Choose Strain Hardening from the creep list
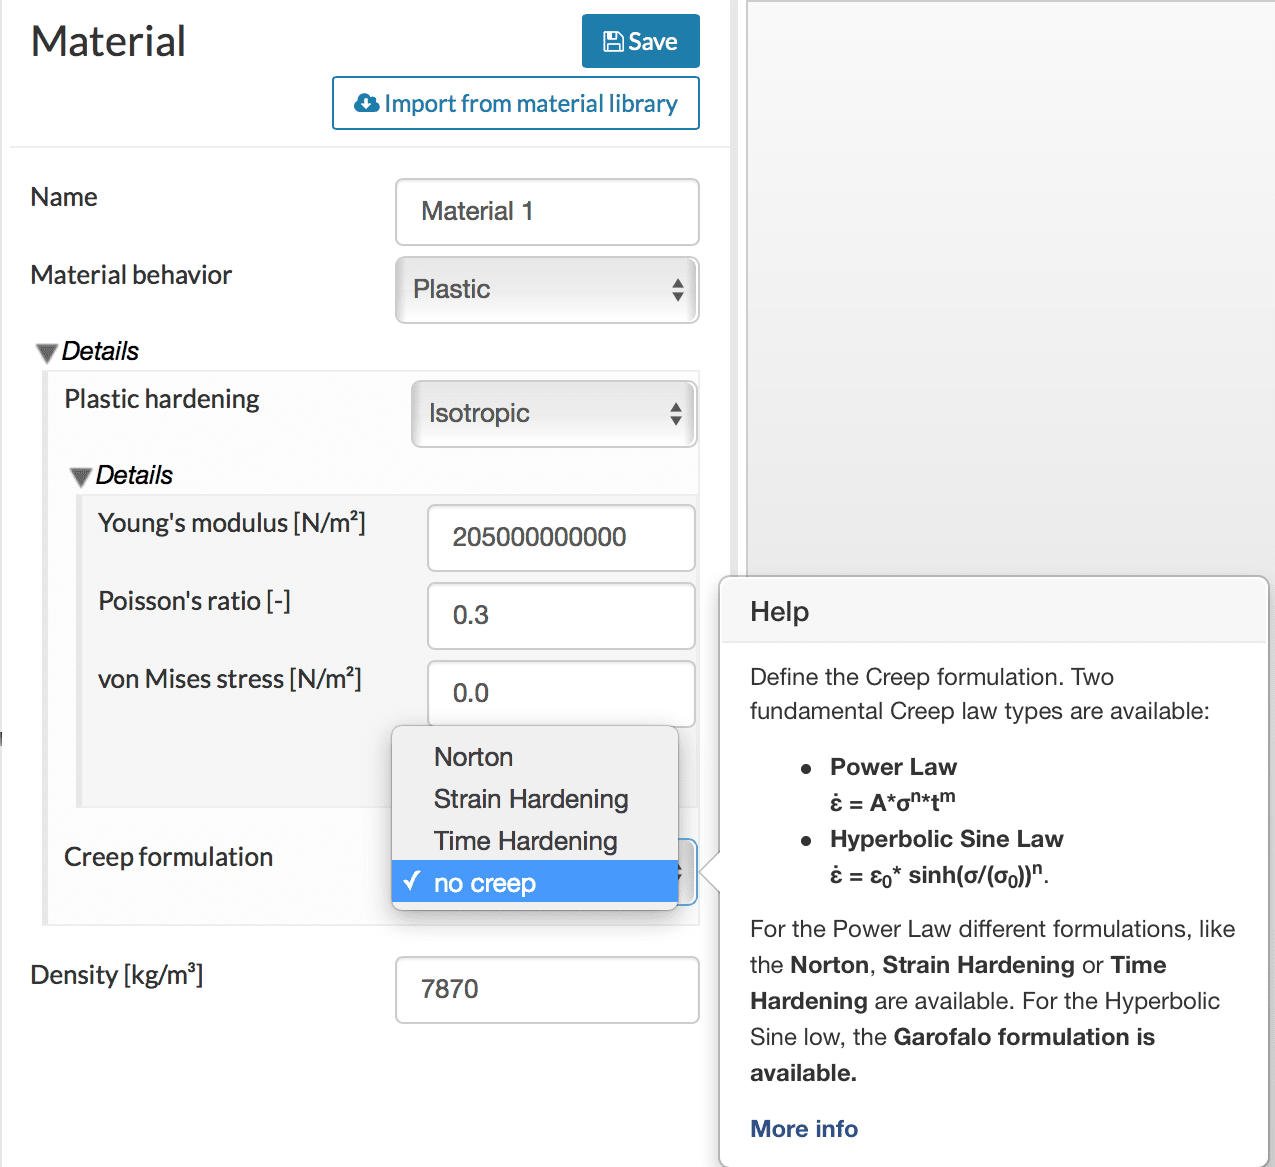 click(x=530, y=799)
